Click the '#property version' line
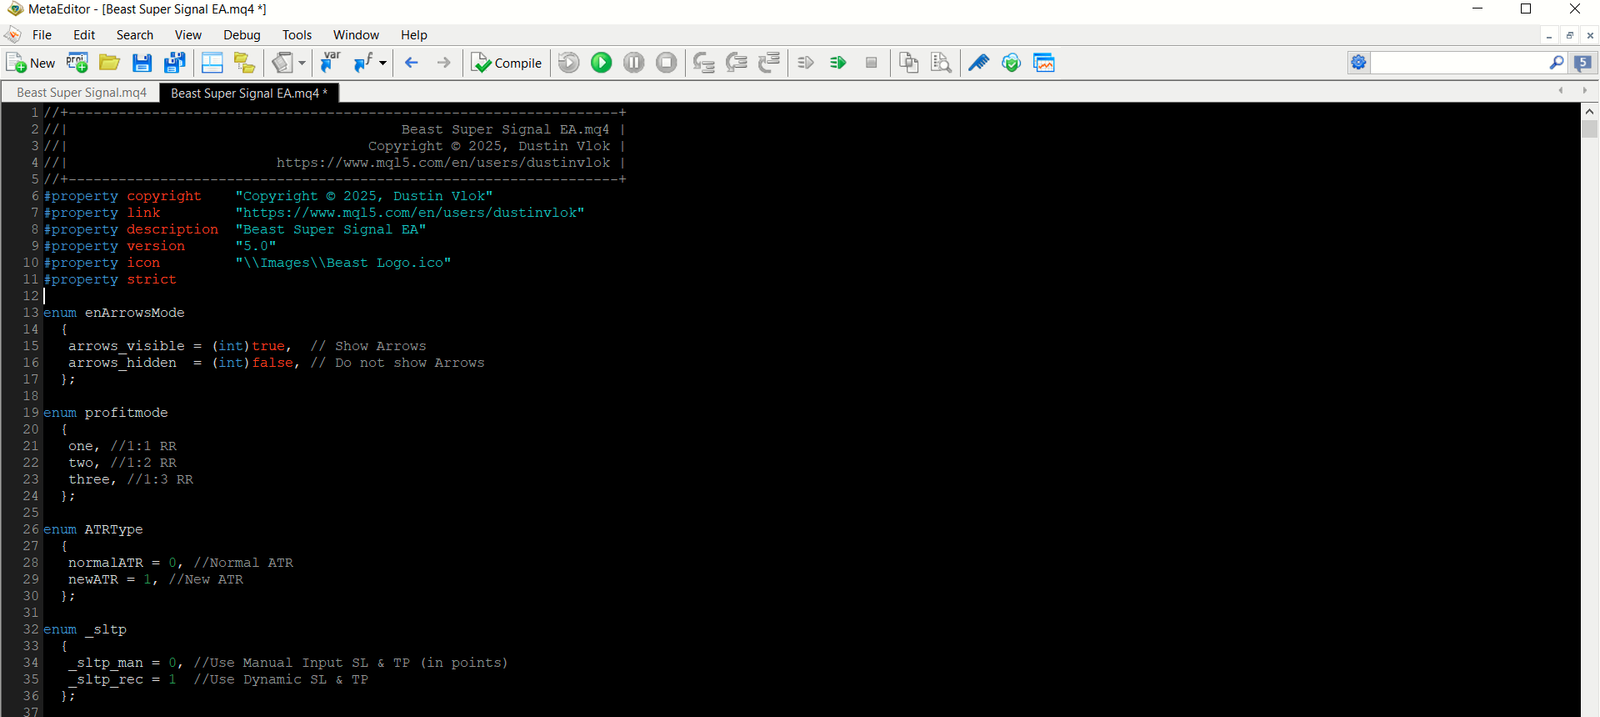 tap(160, 246)
